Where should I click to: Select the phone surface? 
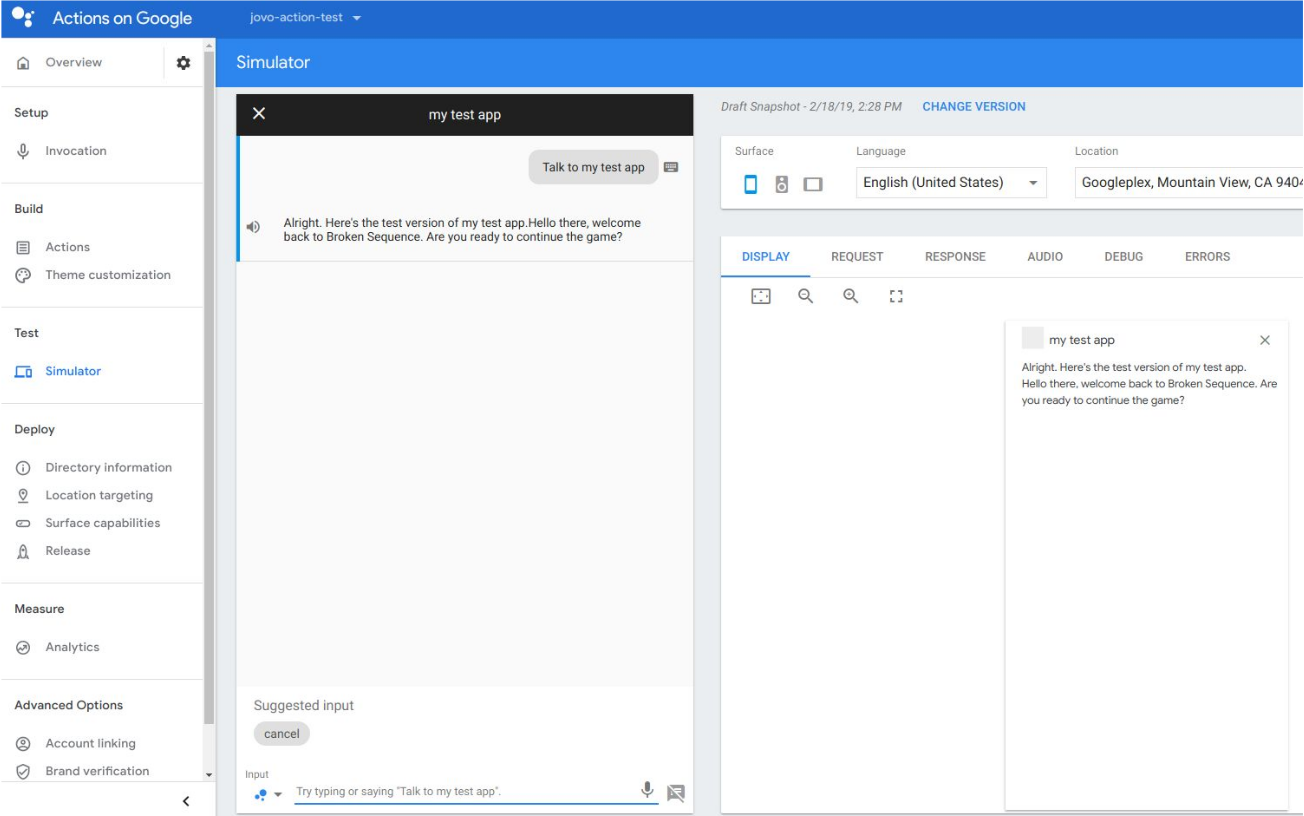click(751, 184)
